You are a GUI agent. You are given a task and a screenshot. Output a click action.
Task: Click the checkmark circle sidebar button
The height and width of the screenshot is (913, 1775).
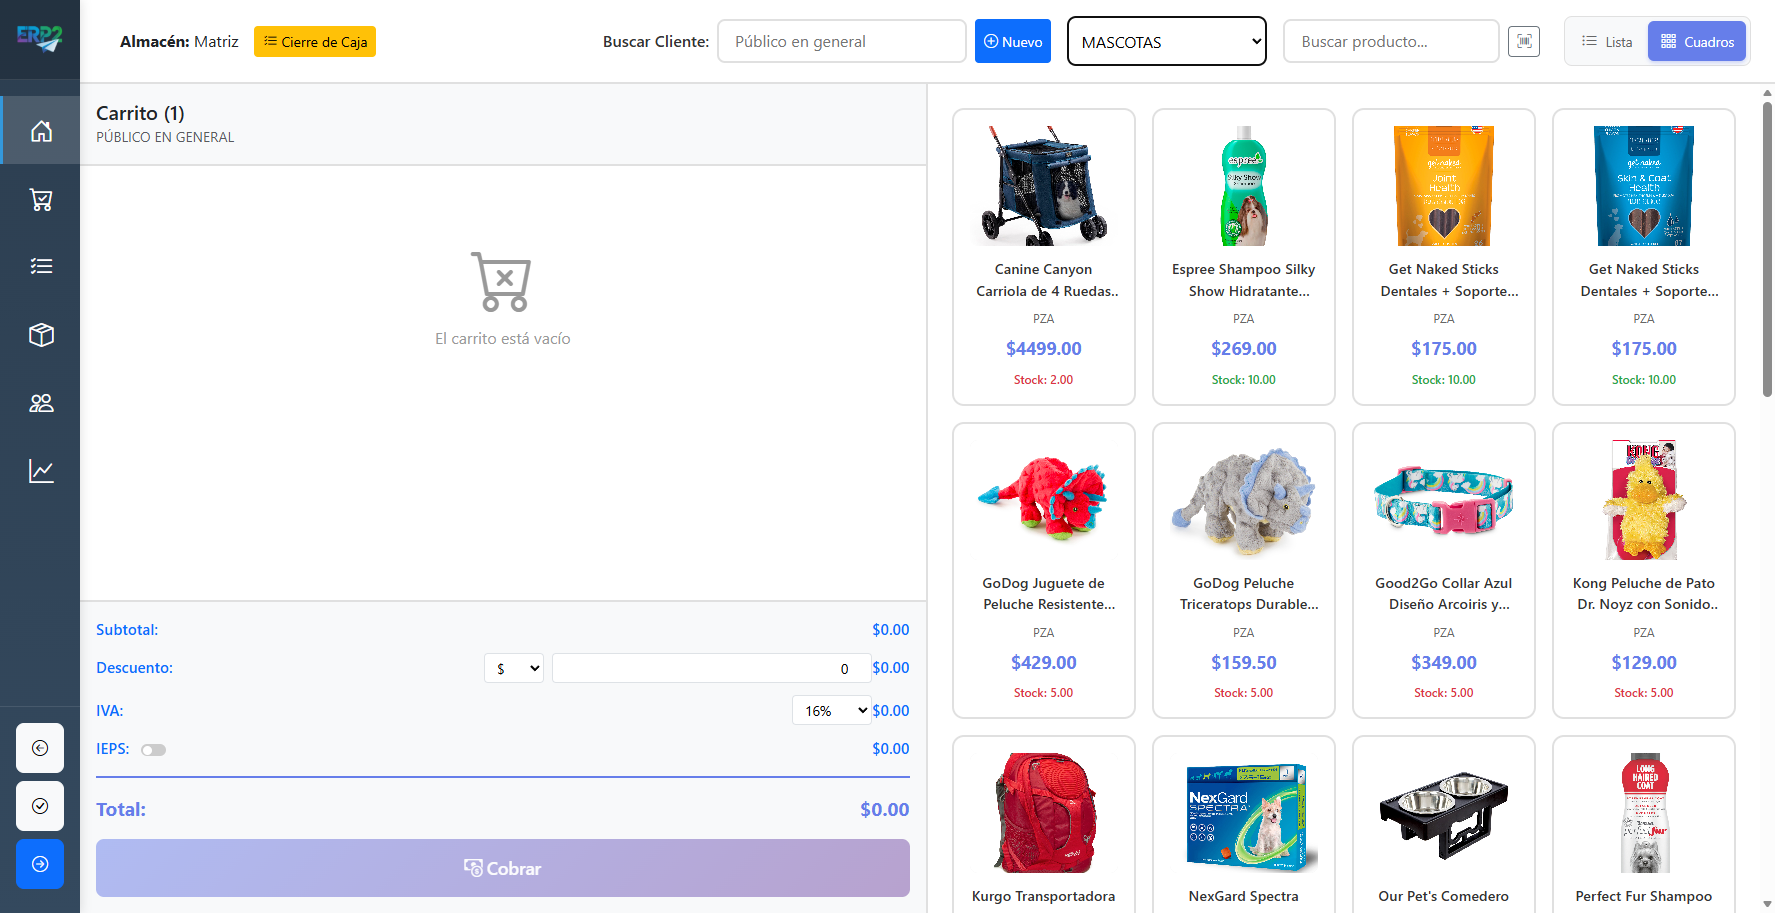tap(40, 806)
